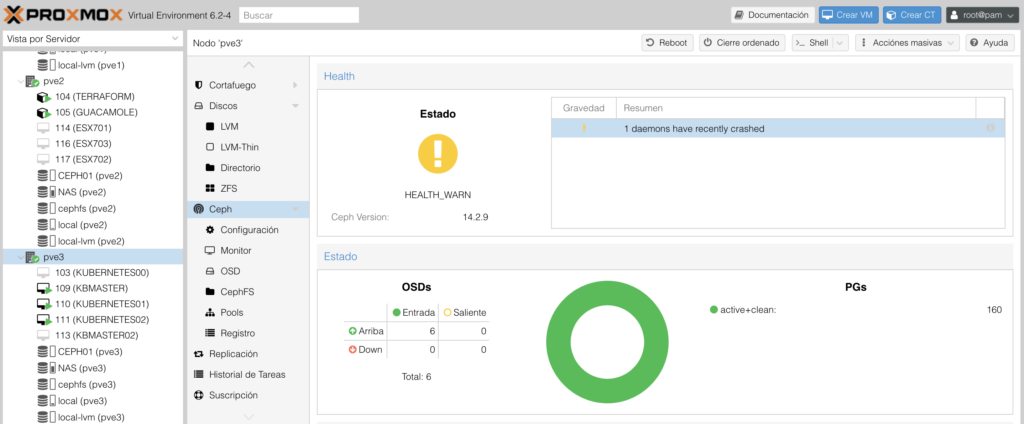This screenshot has width=1024, height=424.
Task: Click the info icon on crash warning row
Action: point(990,129)
